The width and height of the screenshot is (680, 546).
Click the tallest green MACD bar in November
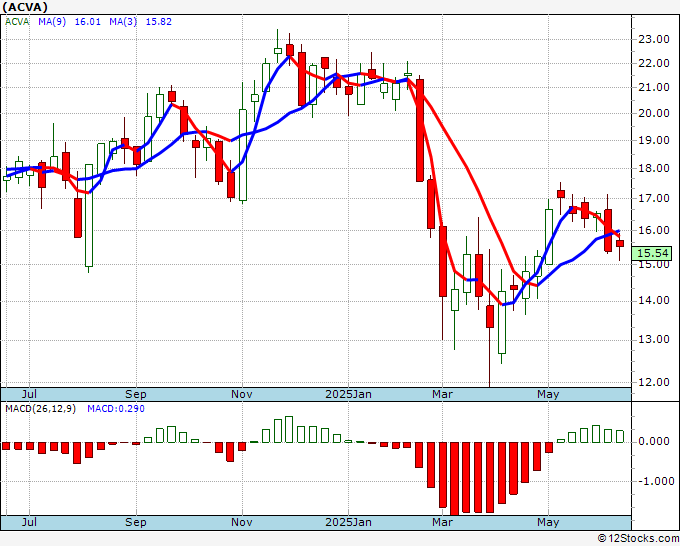click(x=289, y=429)
